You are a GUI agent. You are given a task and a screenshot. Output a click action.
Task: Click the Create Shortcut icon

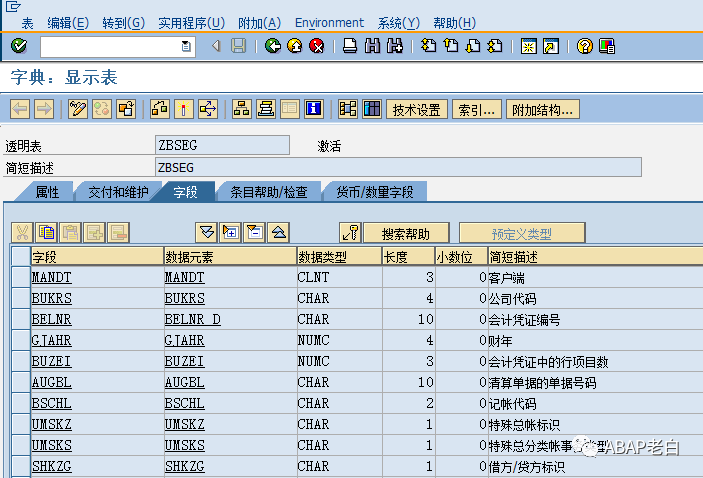point(551,46)
